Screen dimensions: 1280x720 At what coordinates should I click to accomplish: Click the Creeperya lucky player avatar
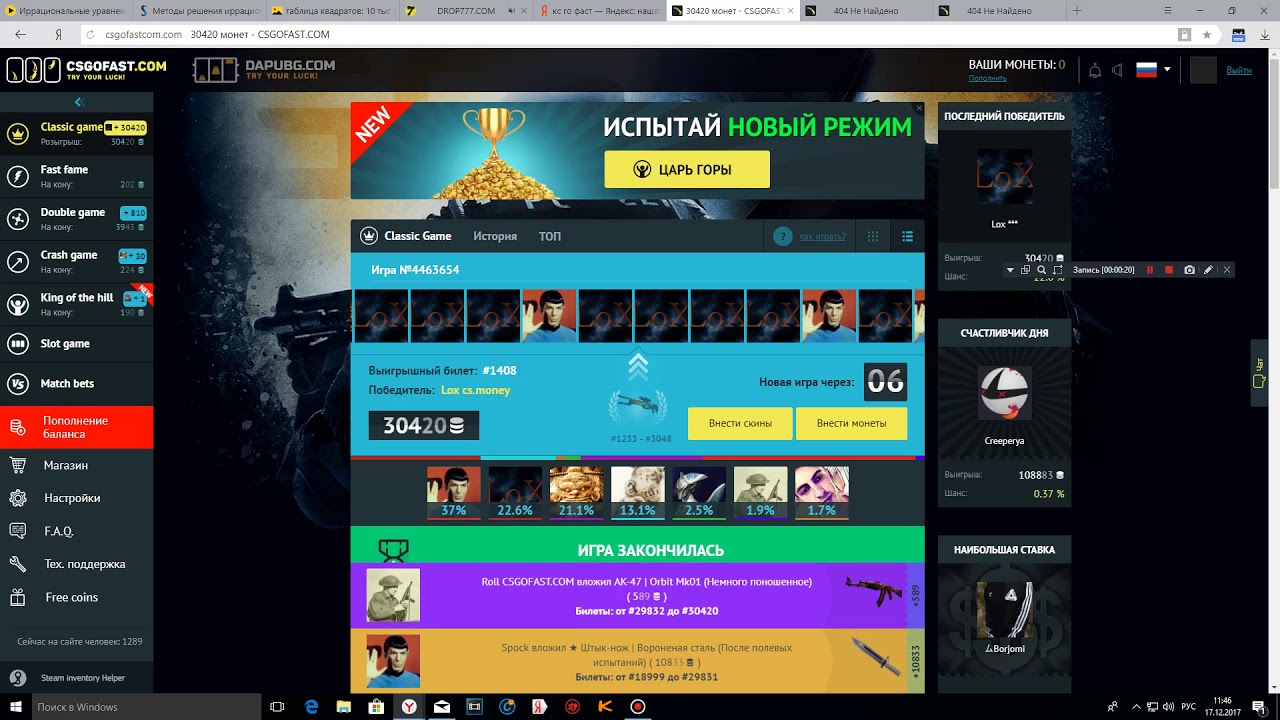pyautogui.click(x=1004, y=394)
